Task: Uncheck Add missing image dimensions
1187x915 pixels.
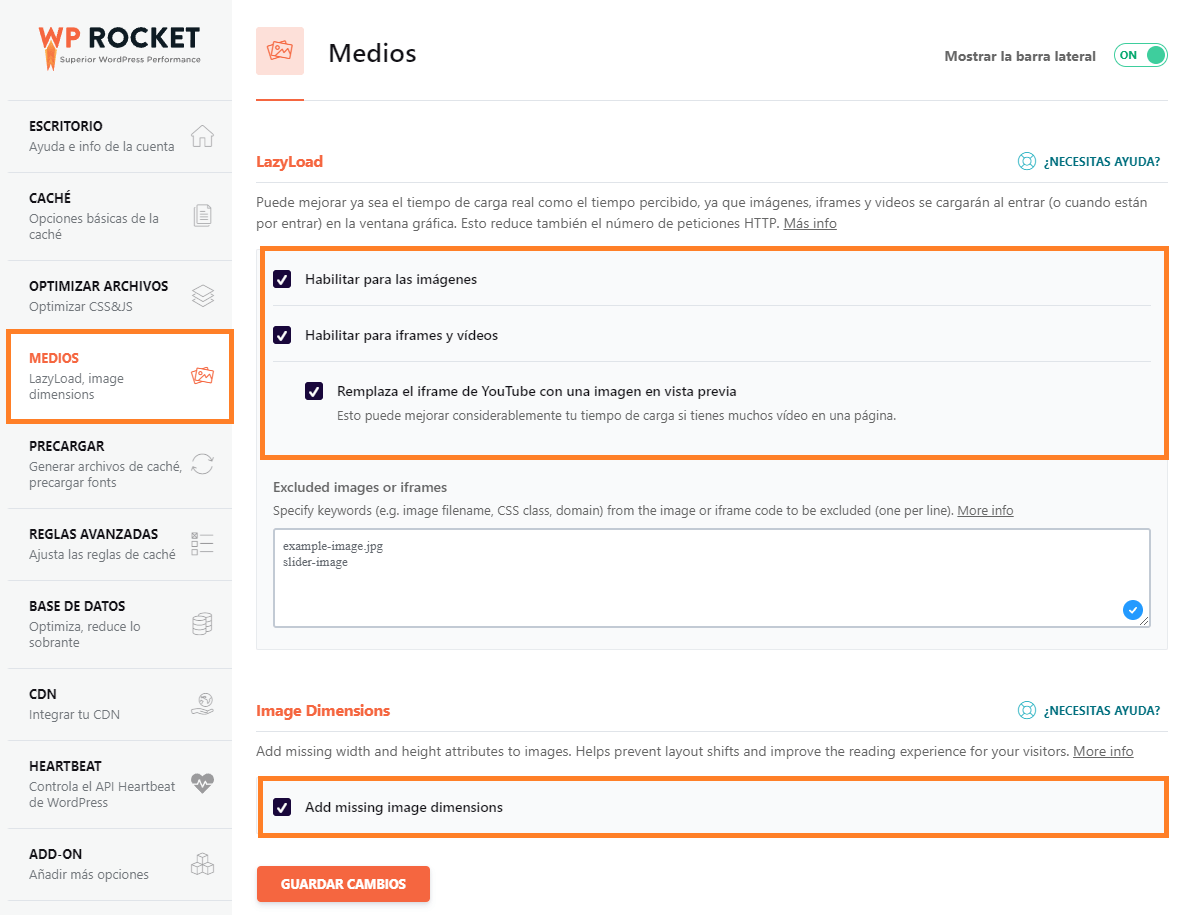Action: [282, 807]
